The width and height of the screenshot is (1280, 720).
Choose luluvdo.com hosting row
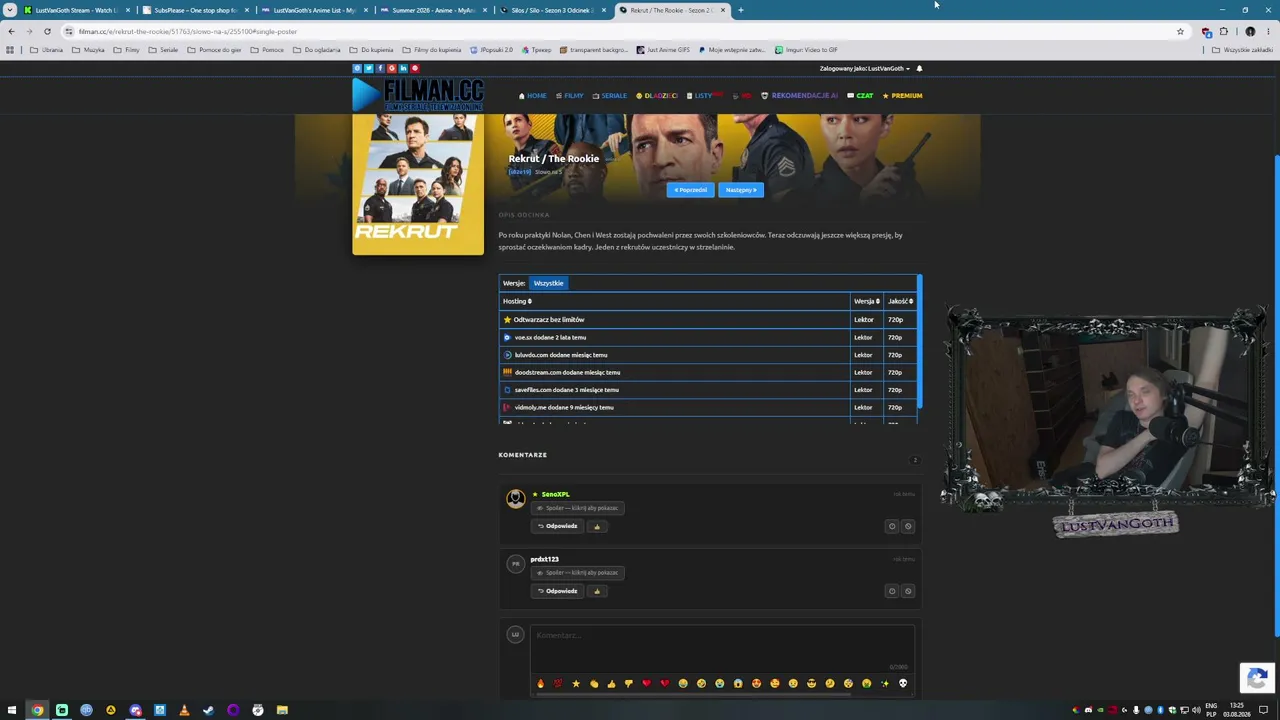tap(708, 355)
